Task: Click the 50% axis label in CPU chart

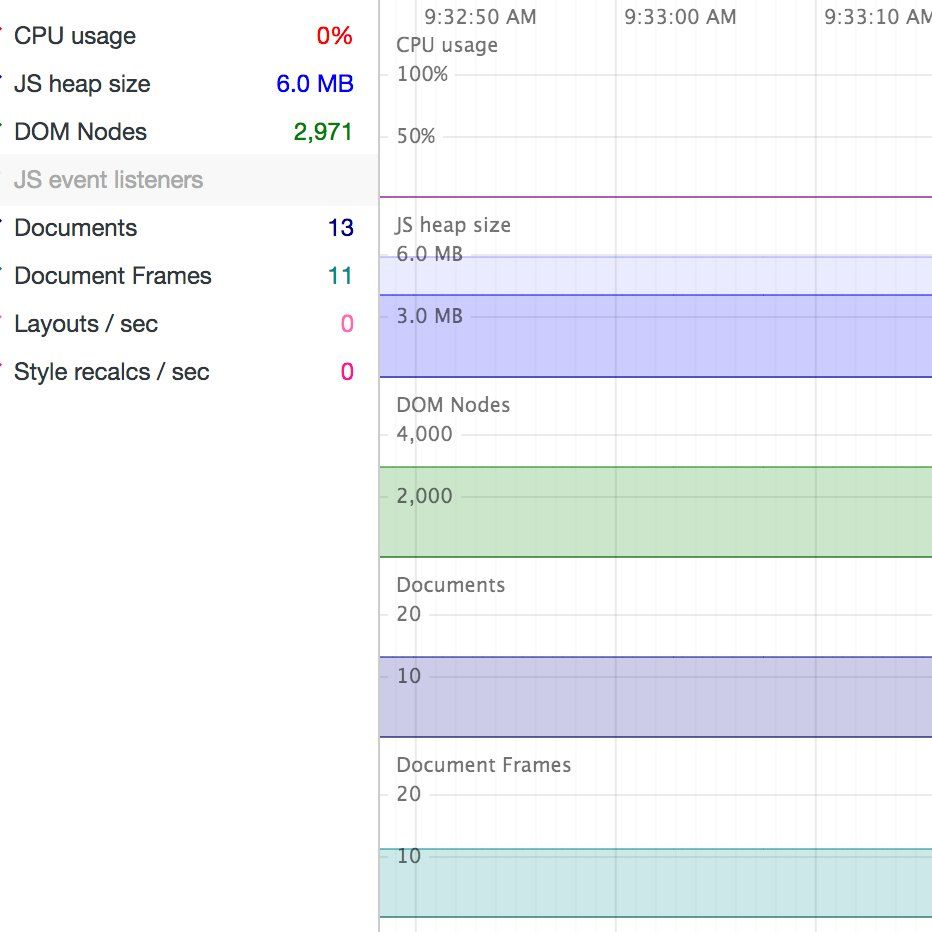Action: [x=416, y=136]
